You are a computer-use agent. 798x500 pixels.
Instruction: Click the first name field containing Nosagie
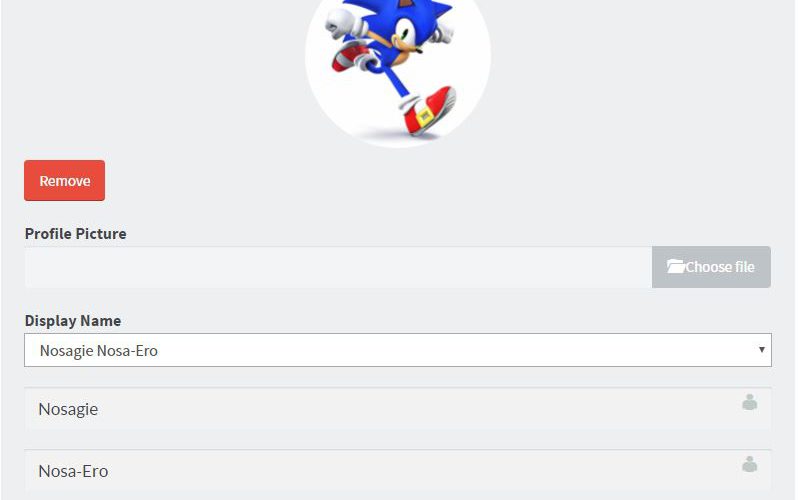coord(398,409)
